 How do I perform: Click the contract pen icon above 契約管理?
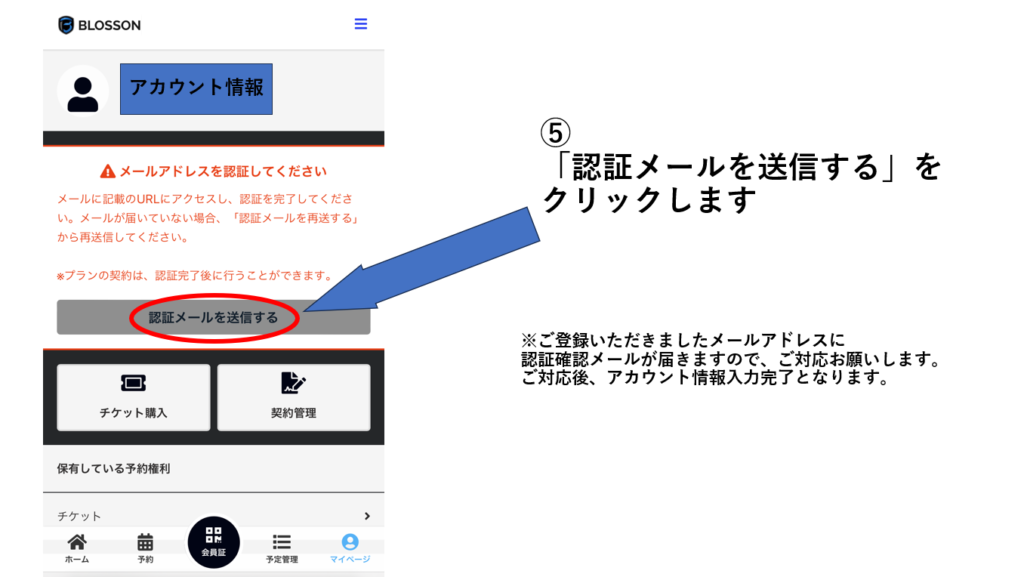293,384
